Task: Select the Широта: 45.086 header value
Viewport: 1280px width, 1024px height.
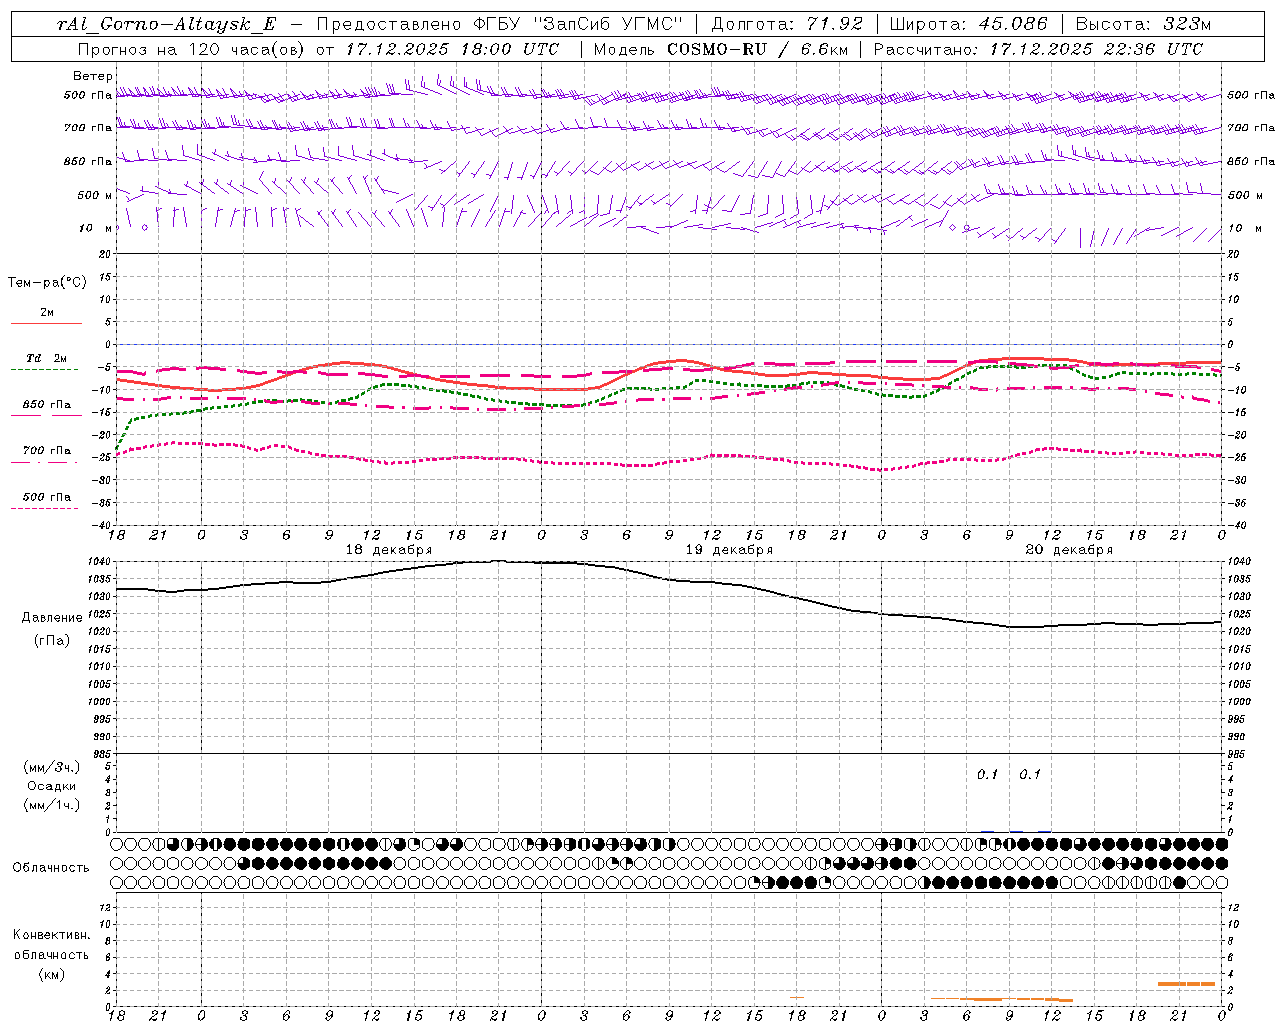Action: [x=968, y=24]
